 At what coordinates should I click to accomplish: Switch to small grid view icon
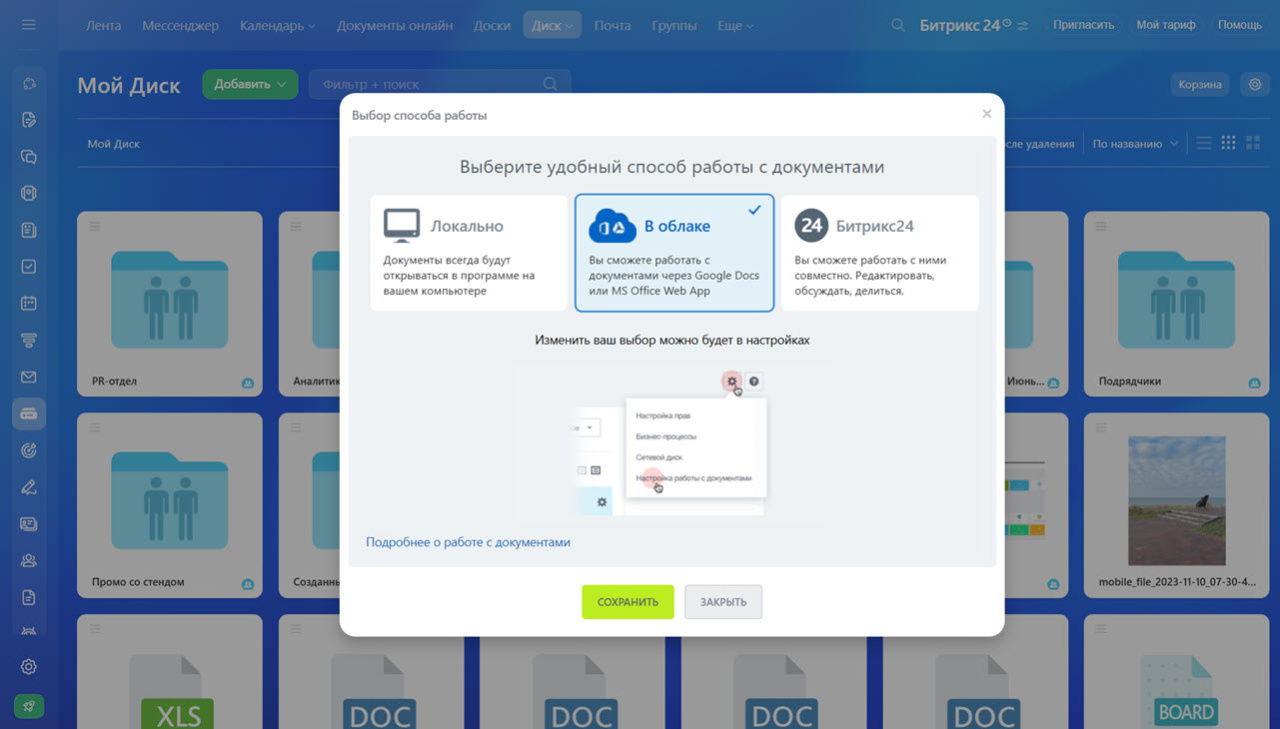click(x=1229, y=143)
